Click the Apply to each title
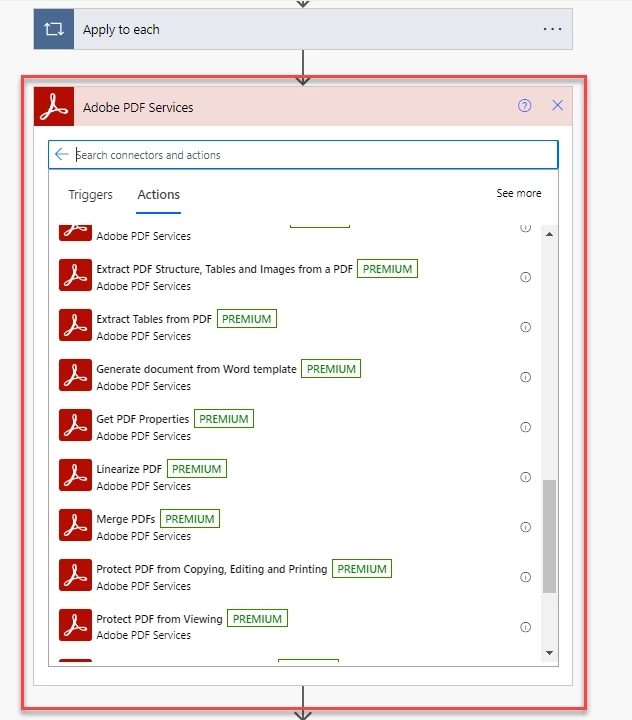Image resolution: width=632 pixels, height=720 pixels. point(121,30)
